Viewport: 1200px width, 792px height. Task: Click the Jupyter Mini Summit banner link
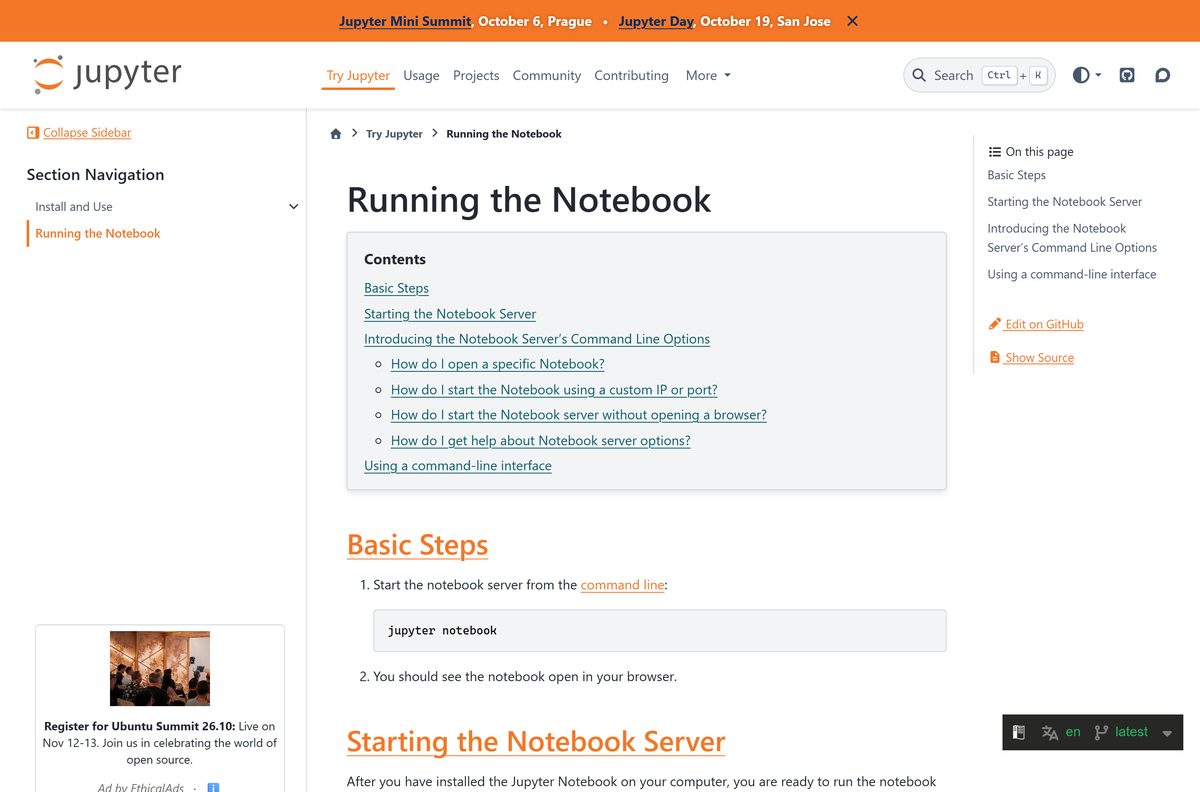[x=405, y=21]
